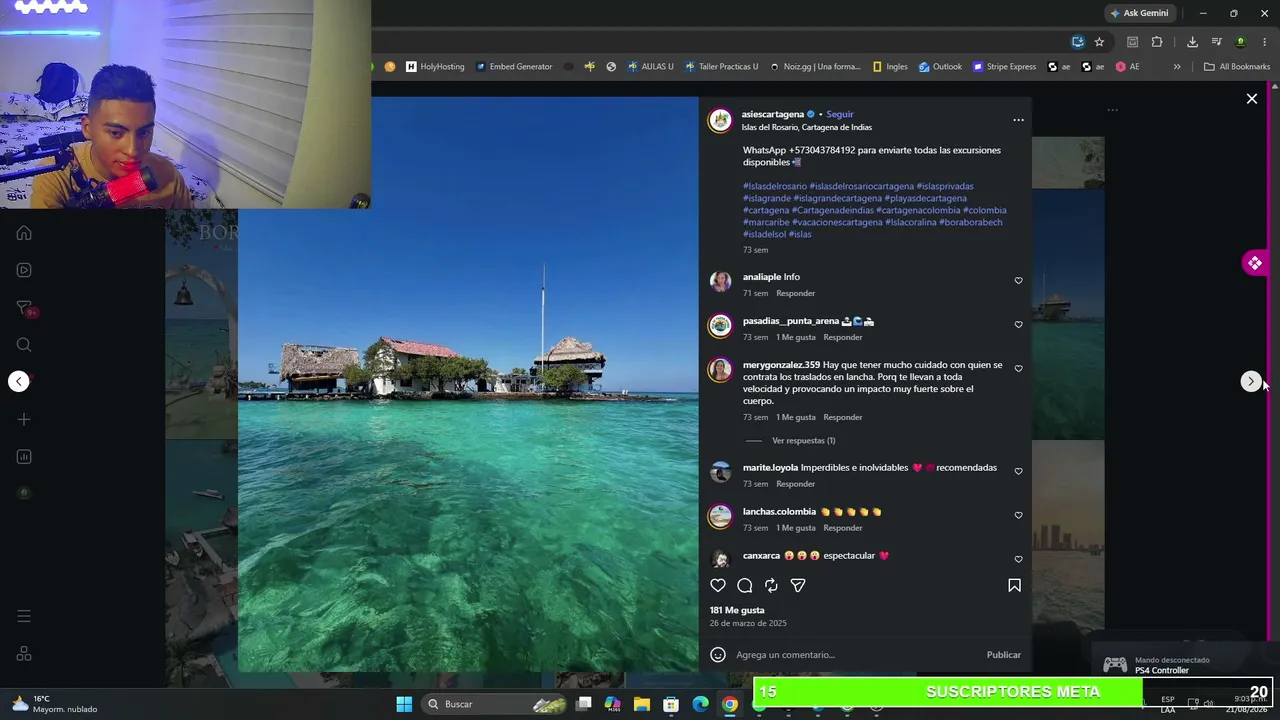
Task: Open HolyHosting bookmark
Action: (x=435, y=67)
